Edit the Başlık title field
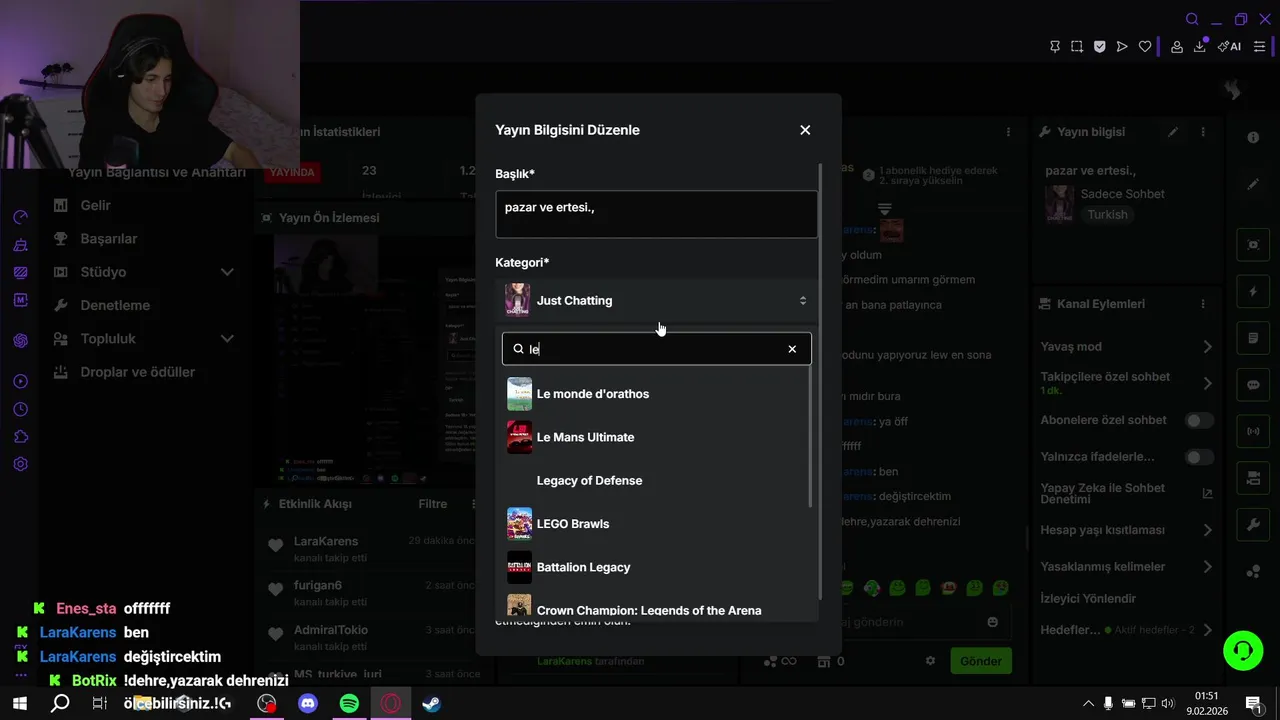The image size is (1280, 720). pos(656,214)
